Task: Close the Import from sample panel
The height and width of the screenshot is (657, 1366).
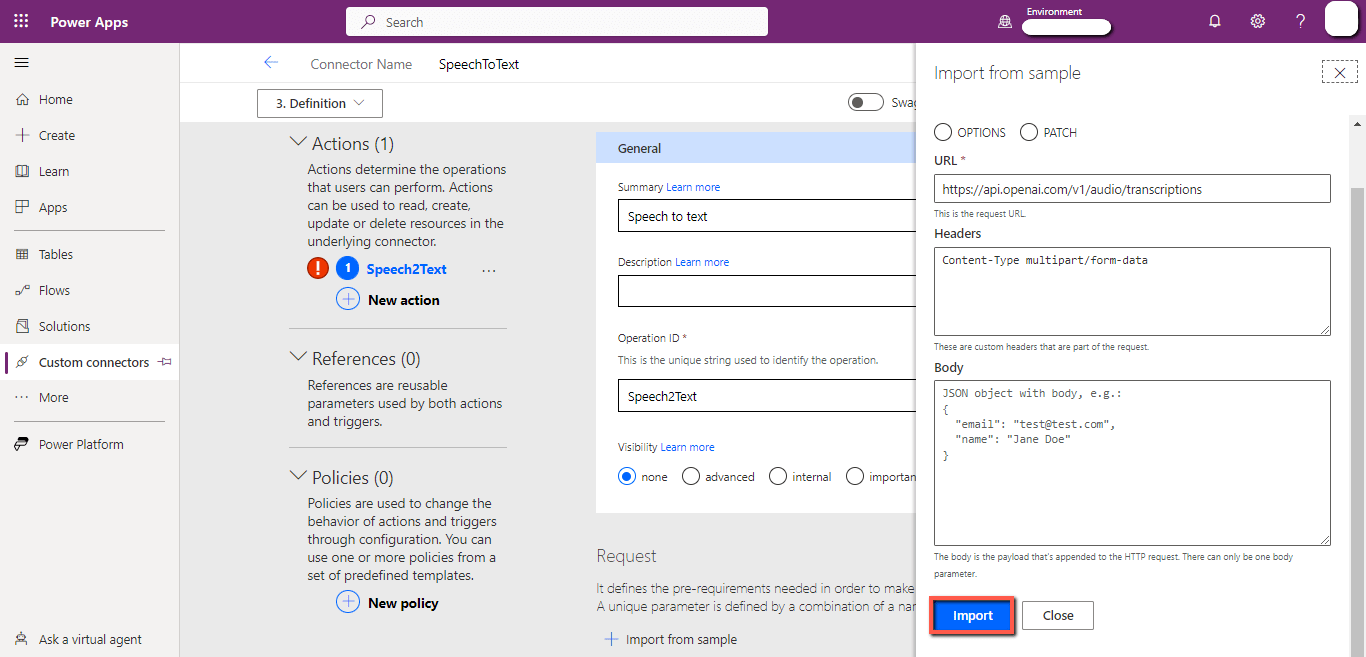Action: 1339,72
